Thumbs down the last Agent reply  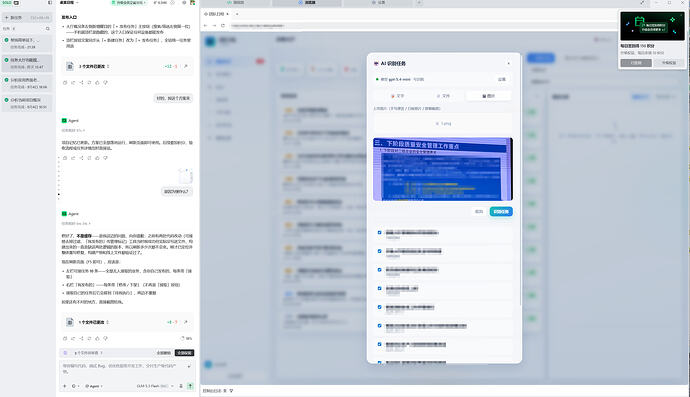pyautogui.click(x=106, y=338)
